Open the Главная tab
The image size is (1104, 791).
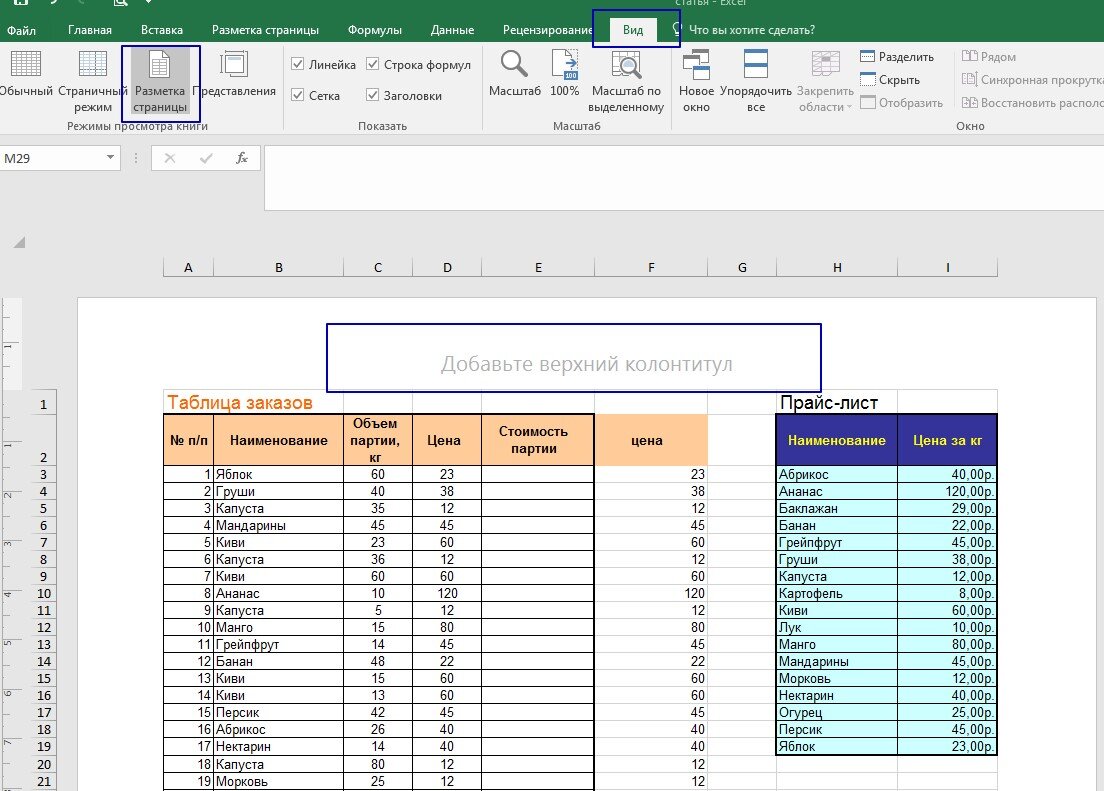(x=90, y=30)
